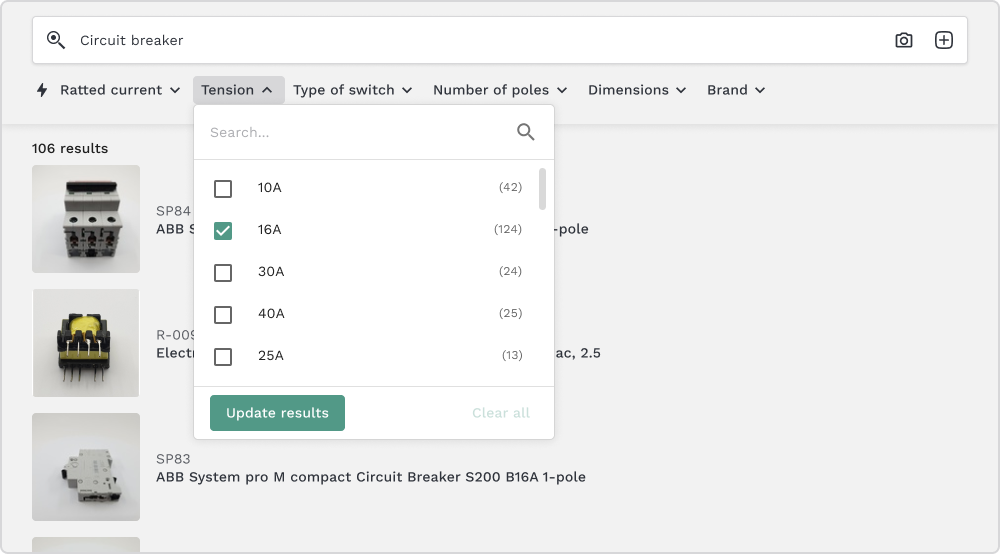Click the search icon in the Tension dropdown
Viewport: 1000px width, 554px height.
click(525, 132)
